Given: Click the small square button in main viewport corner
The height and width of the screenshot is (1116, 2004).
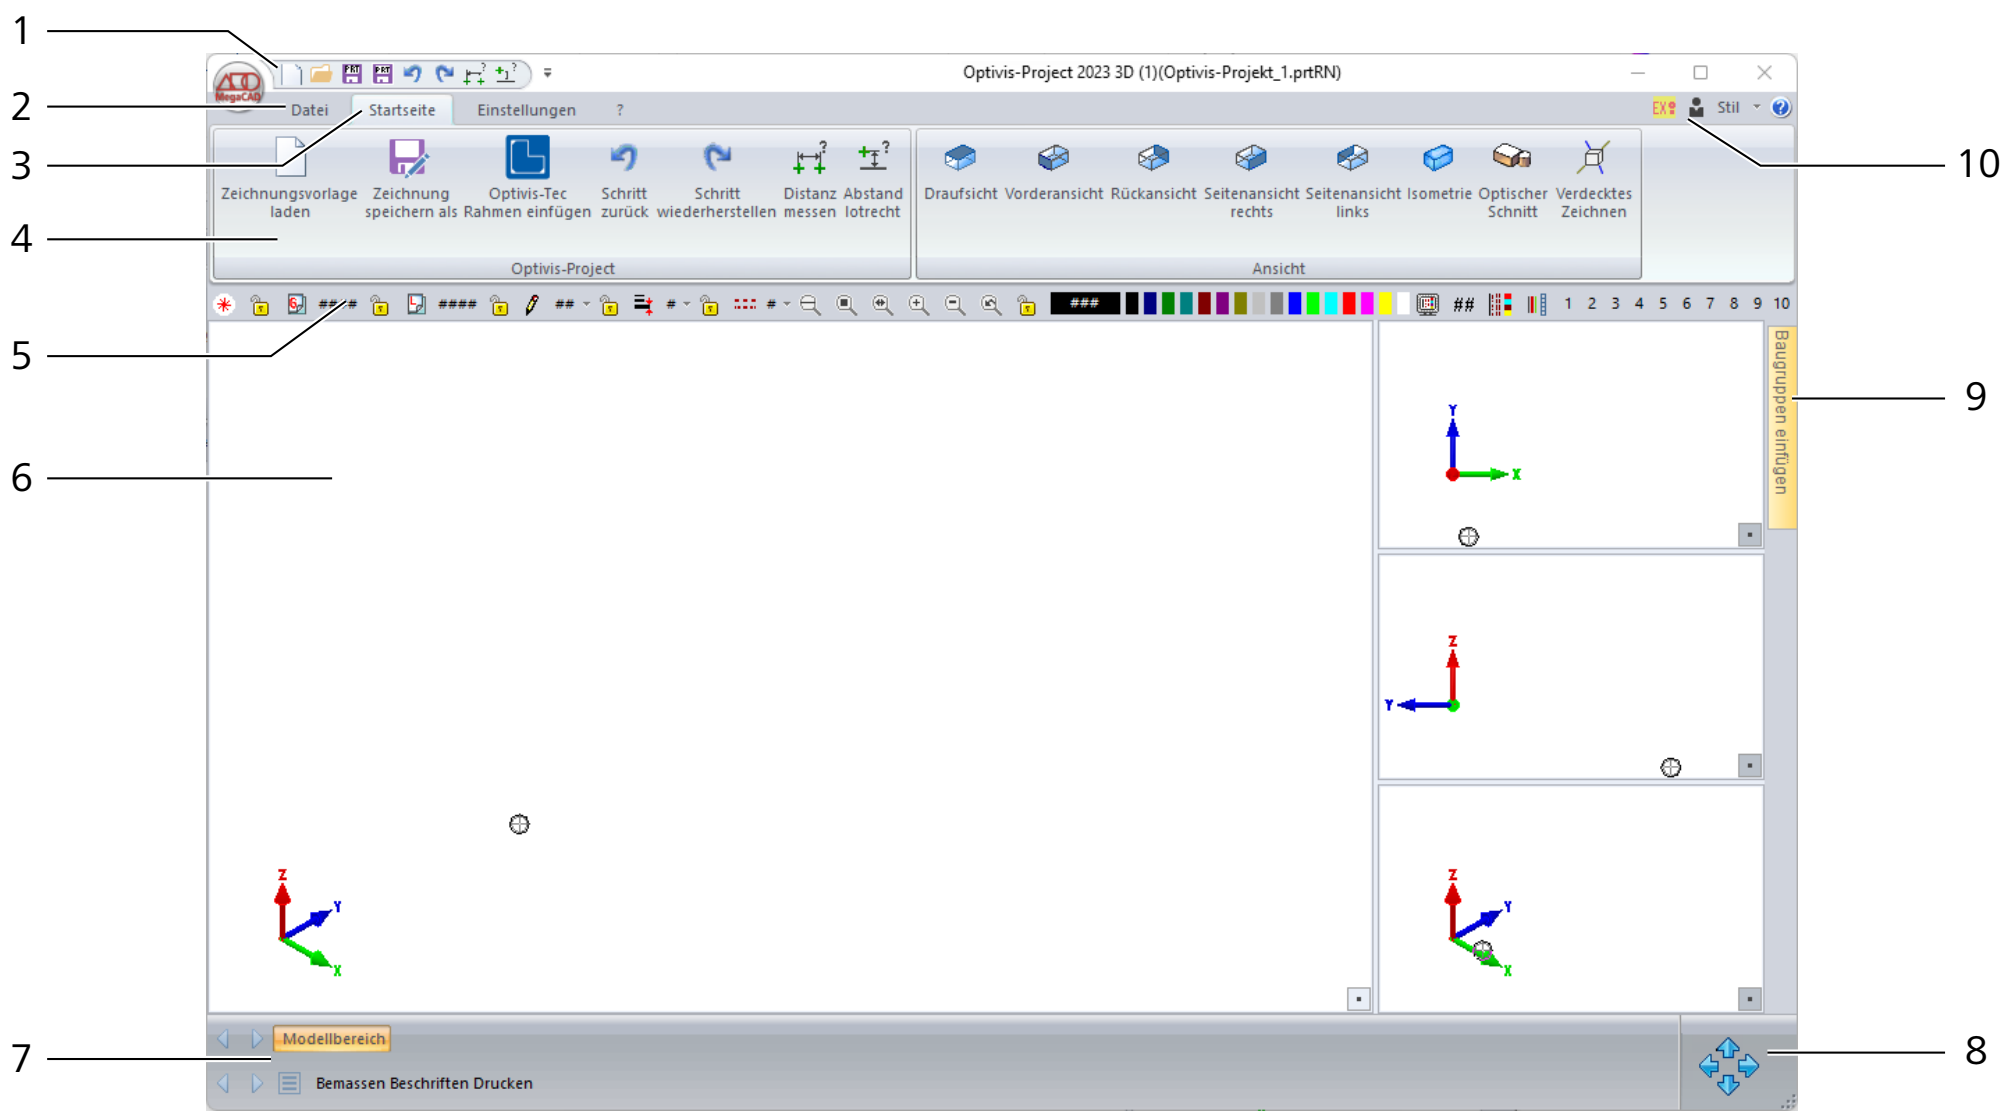Looking at the screenshot, I should [x=1358, y=998].
